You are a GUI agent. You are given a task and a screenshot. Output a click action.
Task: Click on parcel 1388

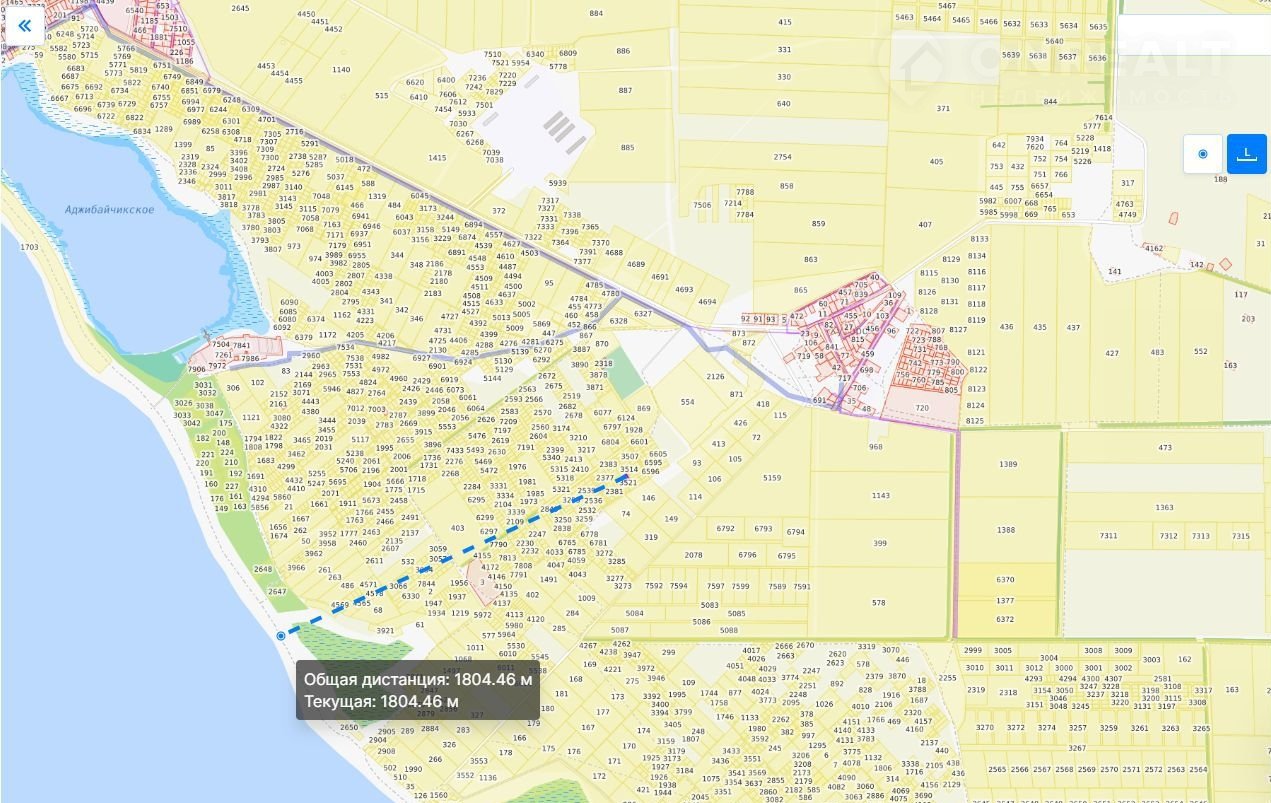point(1005,530)
